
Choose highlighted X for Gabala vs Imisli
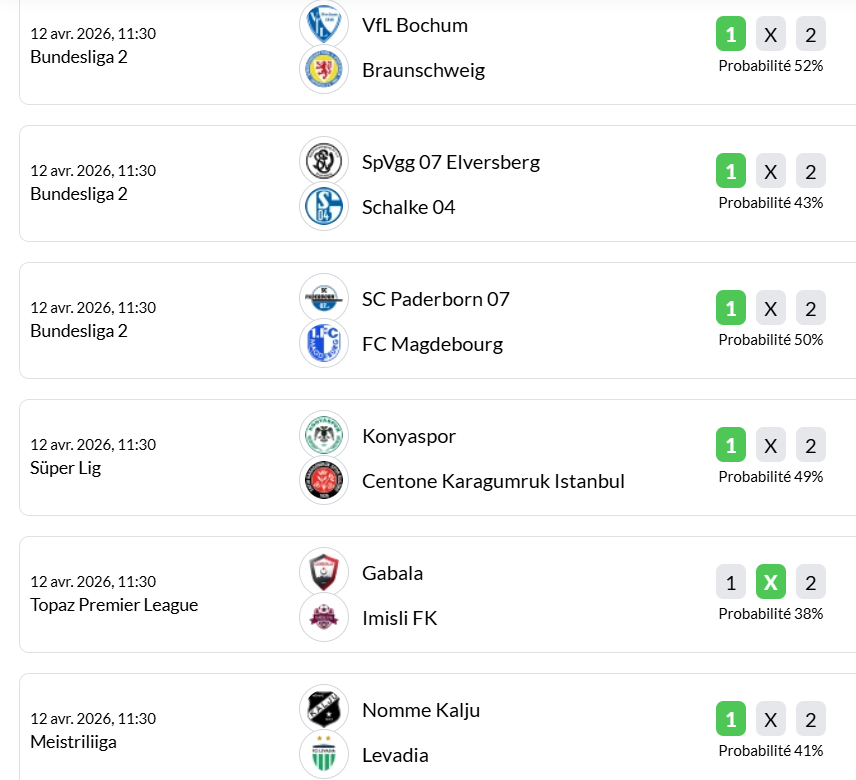tap(771, 582)
